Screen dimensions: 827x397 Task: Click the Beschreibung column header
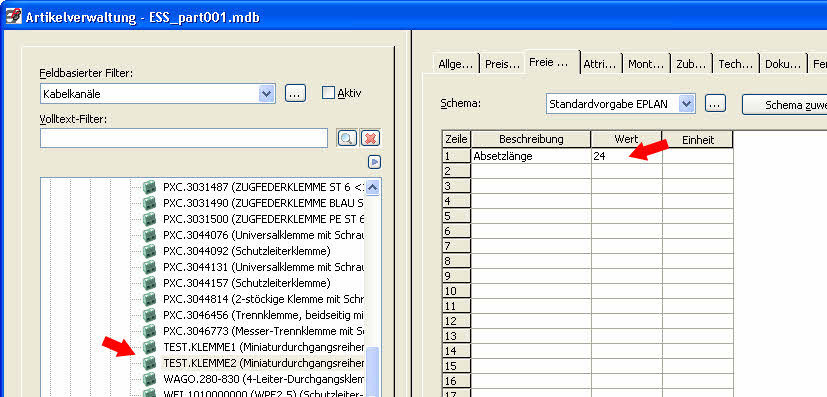[x=531, y=139]
